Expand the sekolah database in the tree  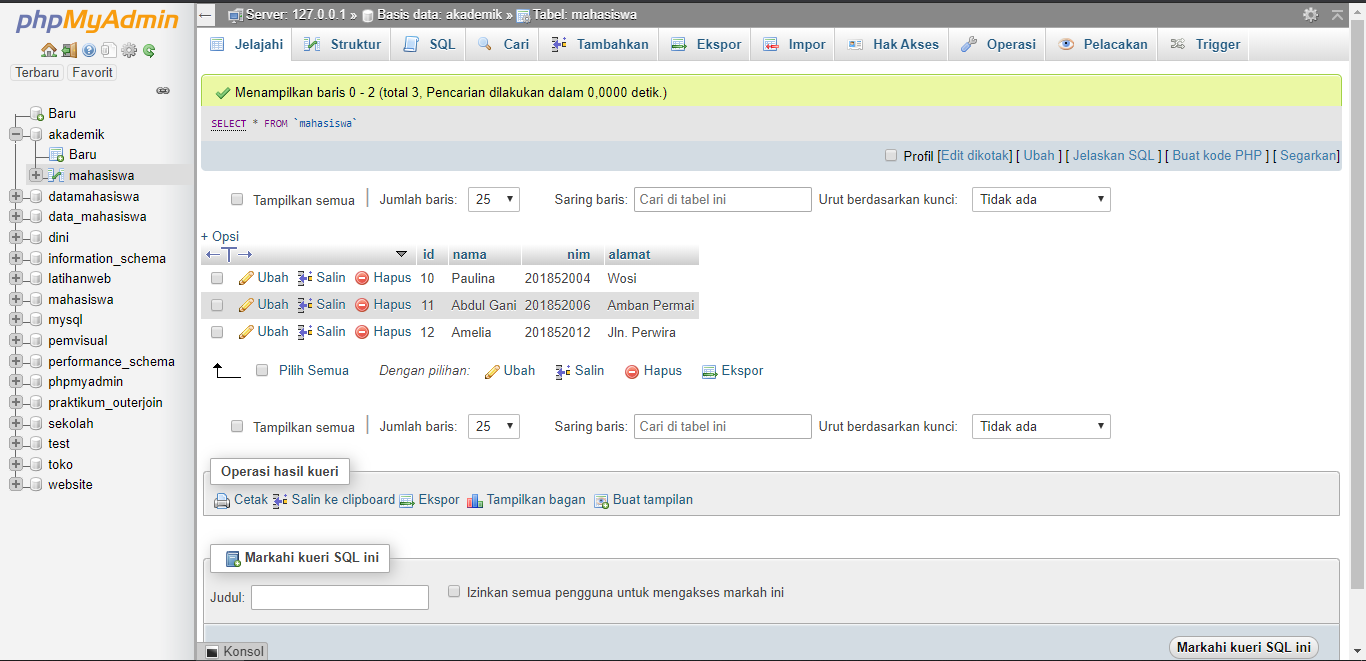(x=15, y=422)
